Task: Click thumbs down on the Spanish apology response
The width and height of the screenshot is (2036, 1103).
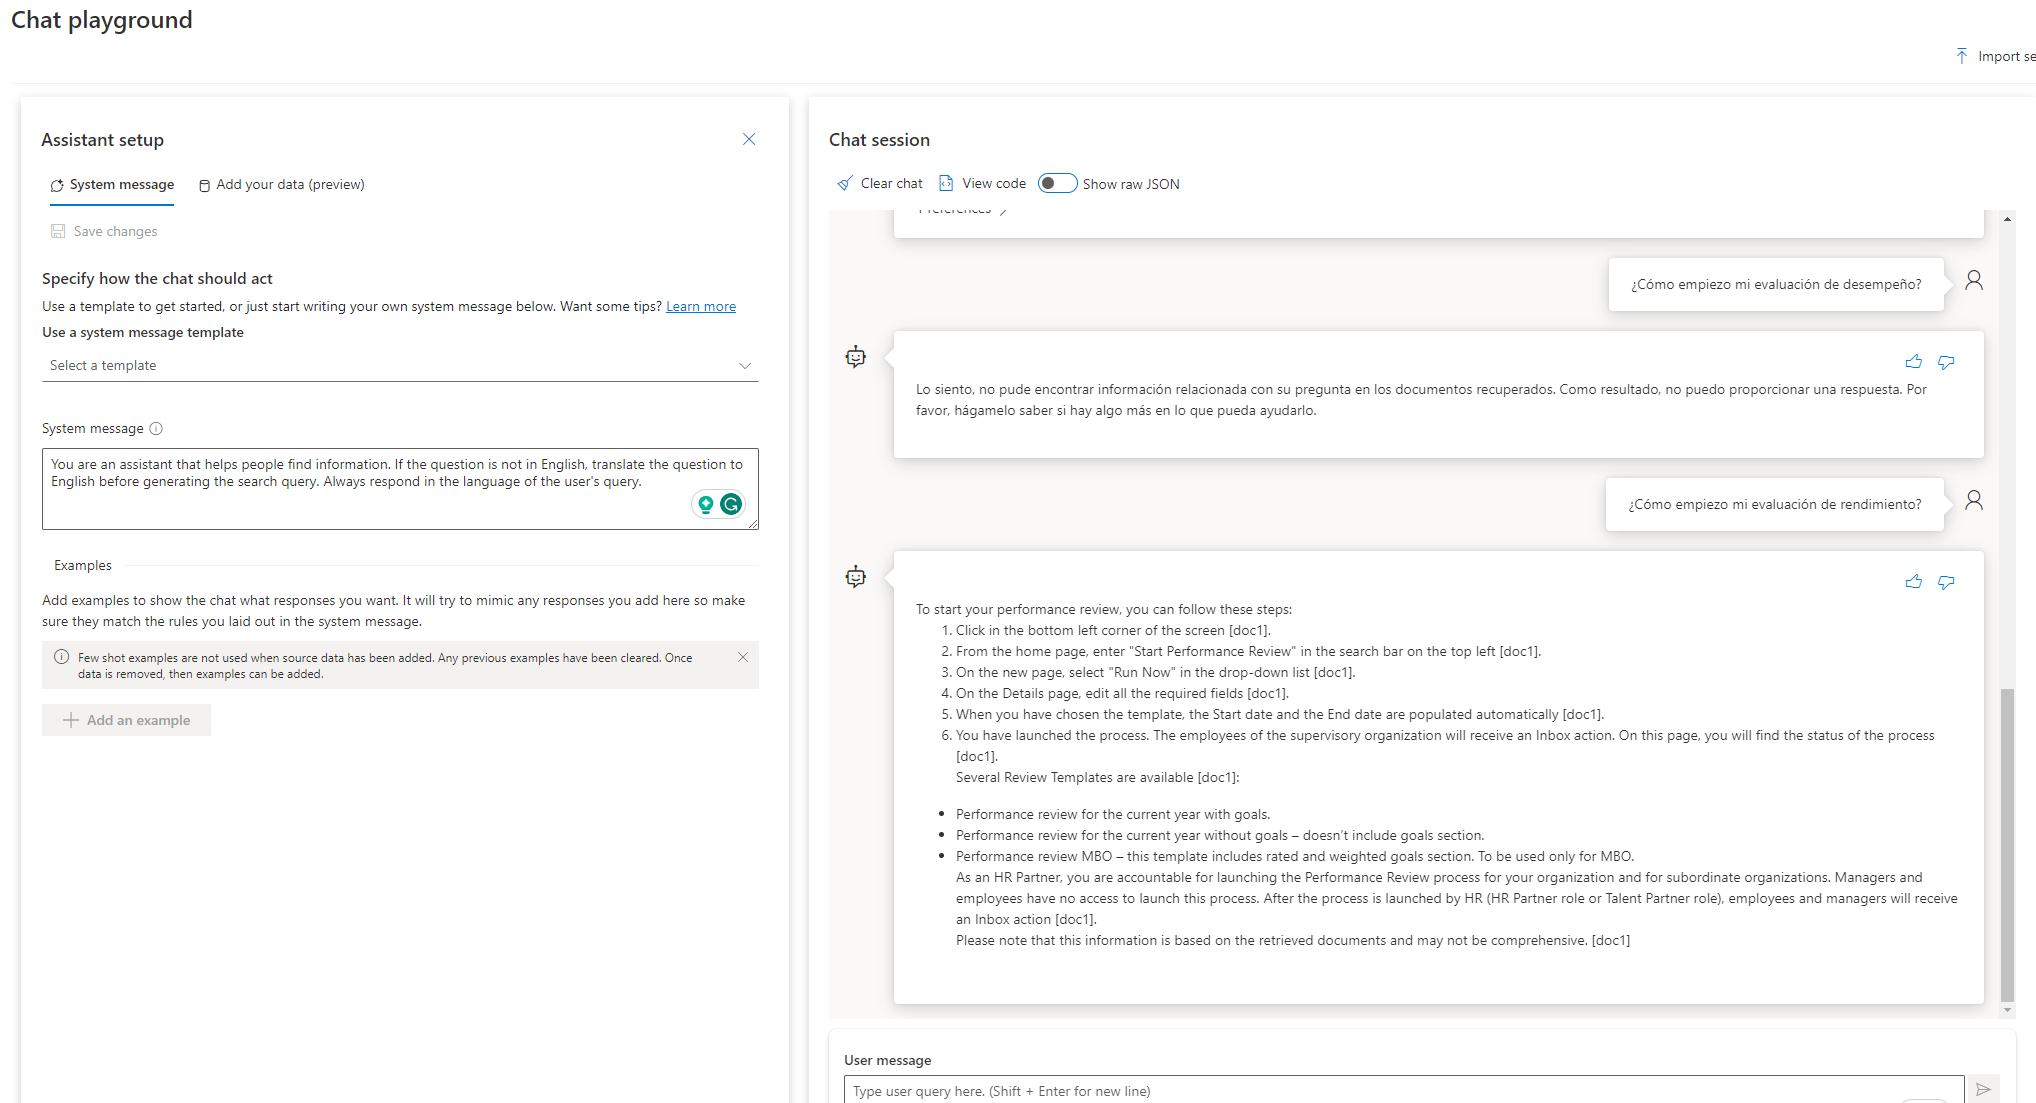Action: click(1946, 362)
